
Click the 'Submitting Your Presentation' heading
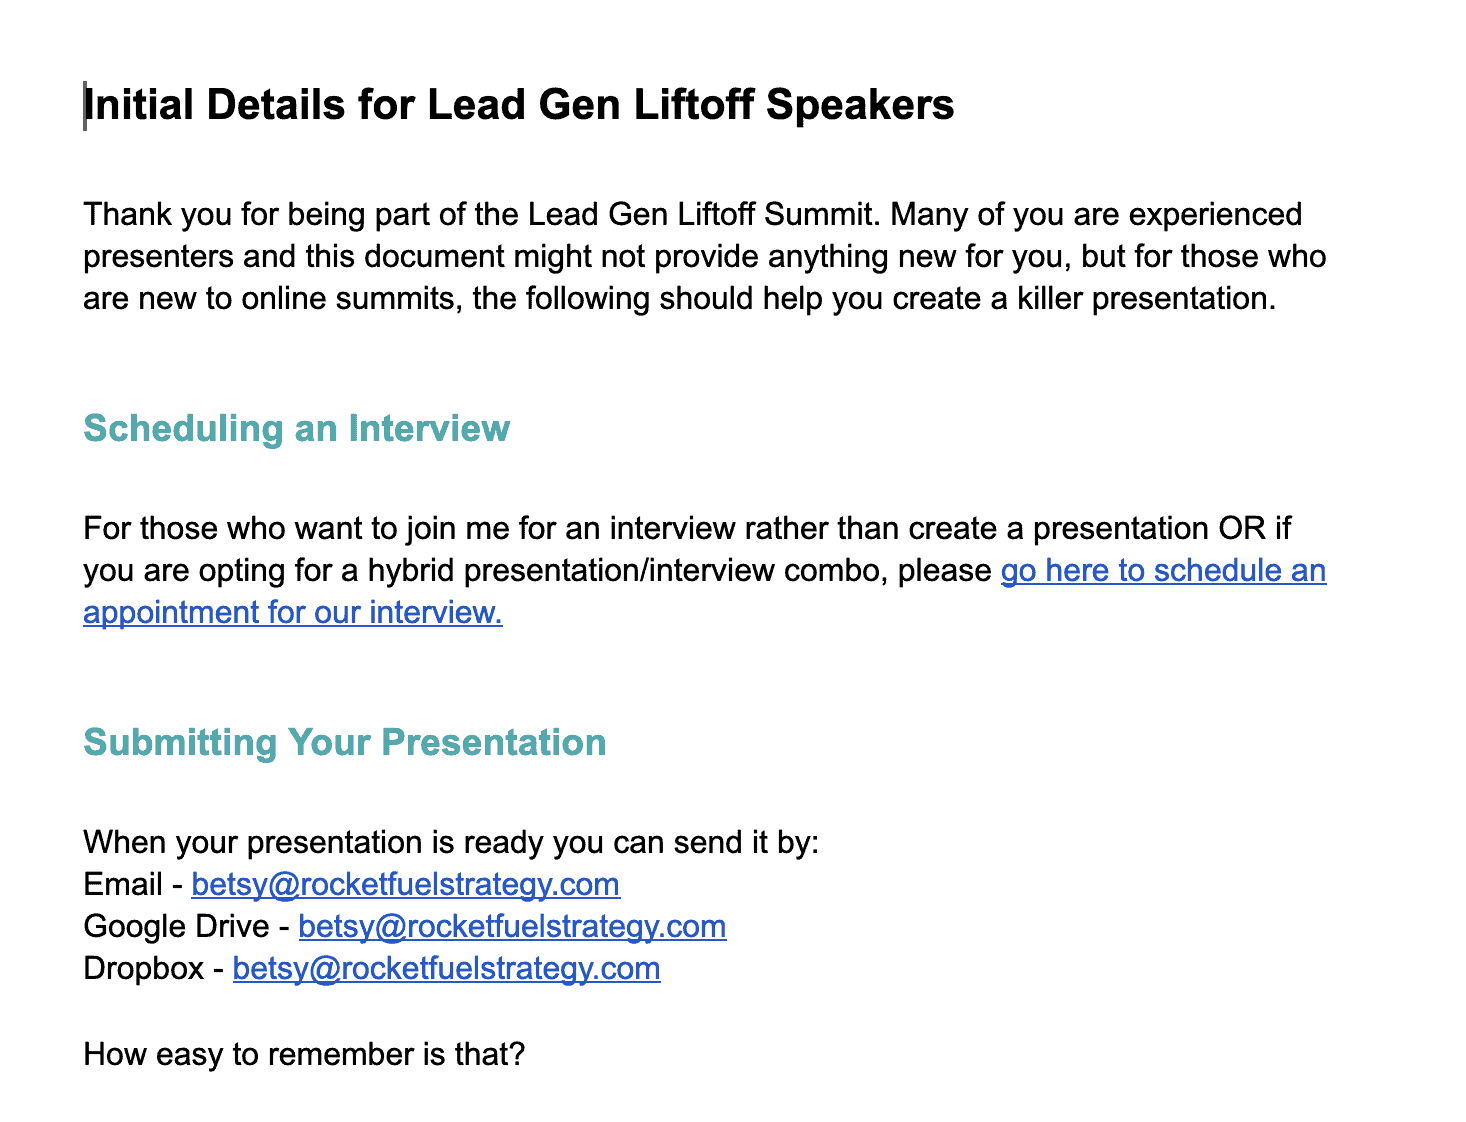345,742
